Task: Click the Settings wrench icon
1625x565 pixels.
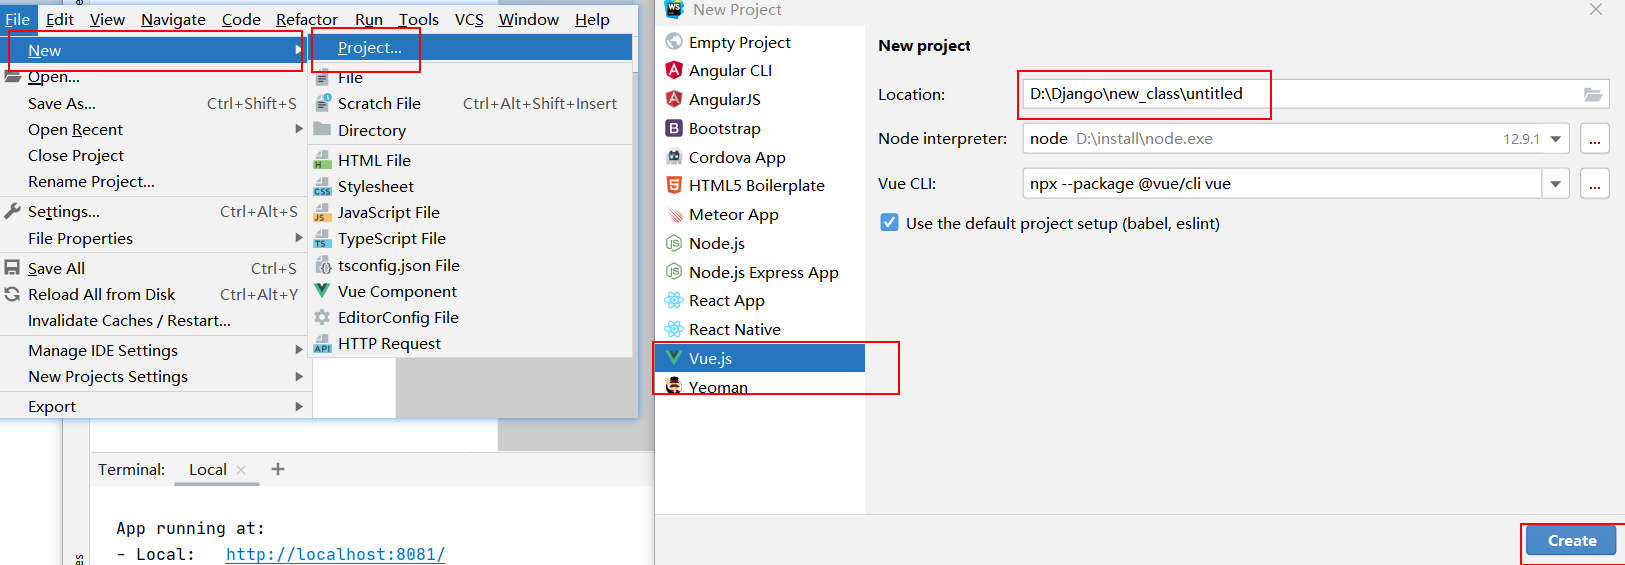Action: click(x=12, y=211)
